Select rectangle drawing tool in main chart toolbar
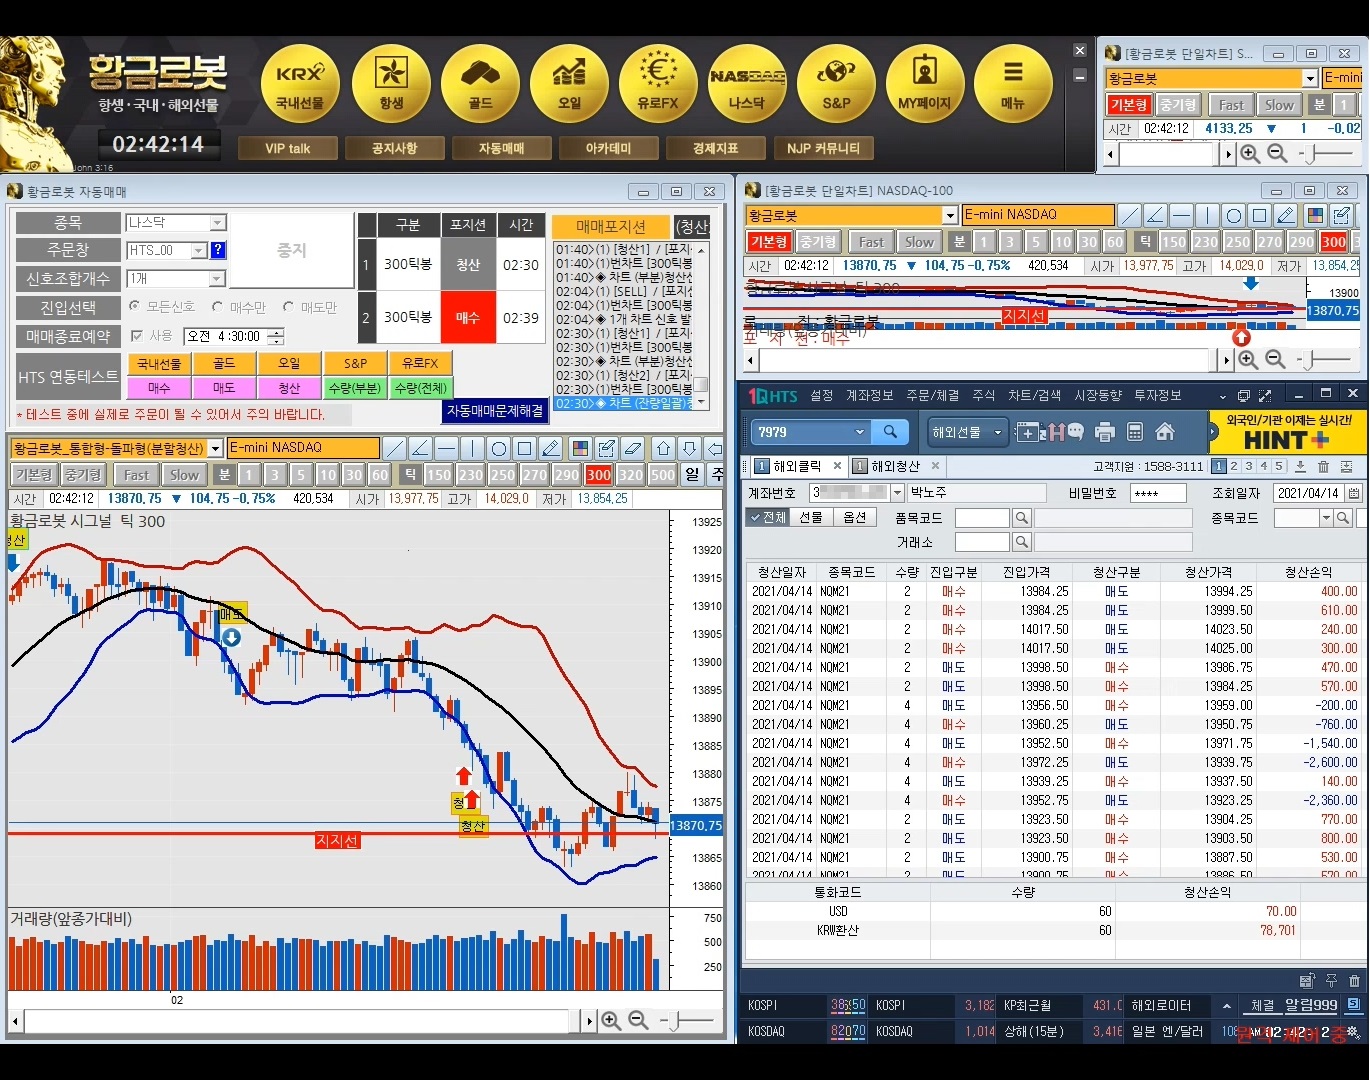This screenshot has width=1370, height=1080. point(524,448)
